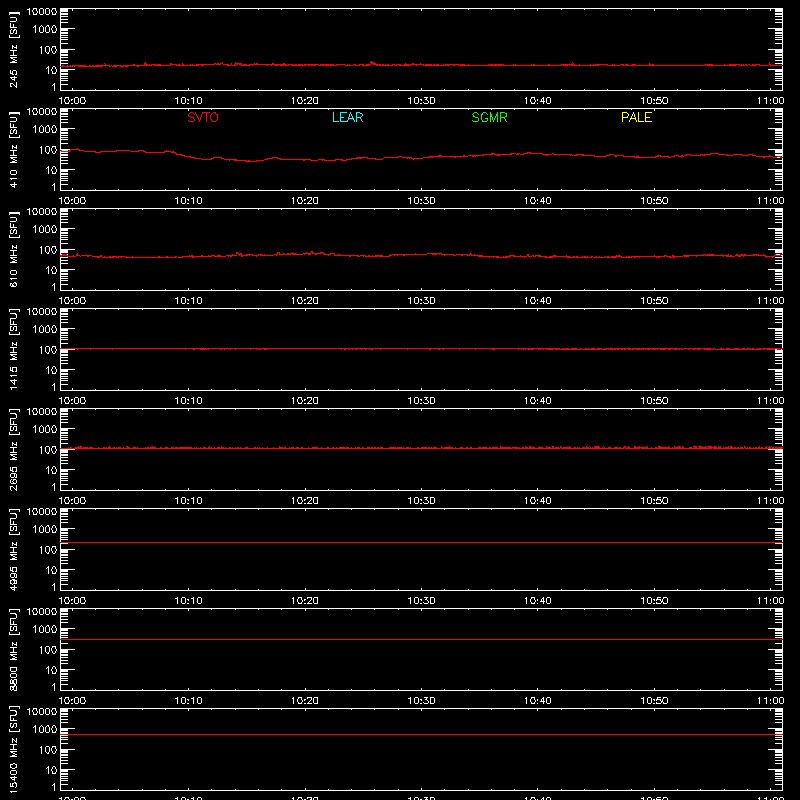Click the green SGMR station label
Screen dimensions: 800x800
(x=489, y=117)
